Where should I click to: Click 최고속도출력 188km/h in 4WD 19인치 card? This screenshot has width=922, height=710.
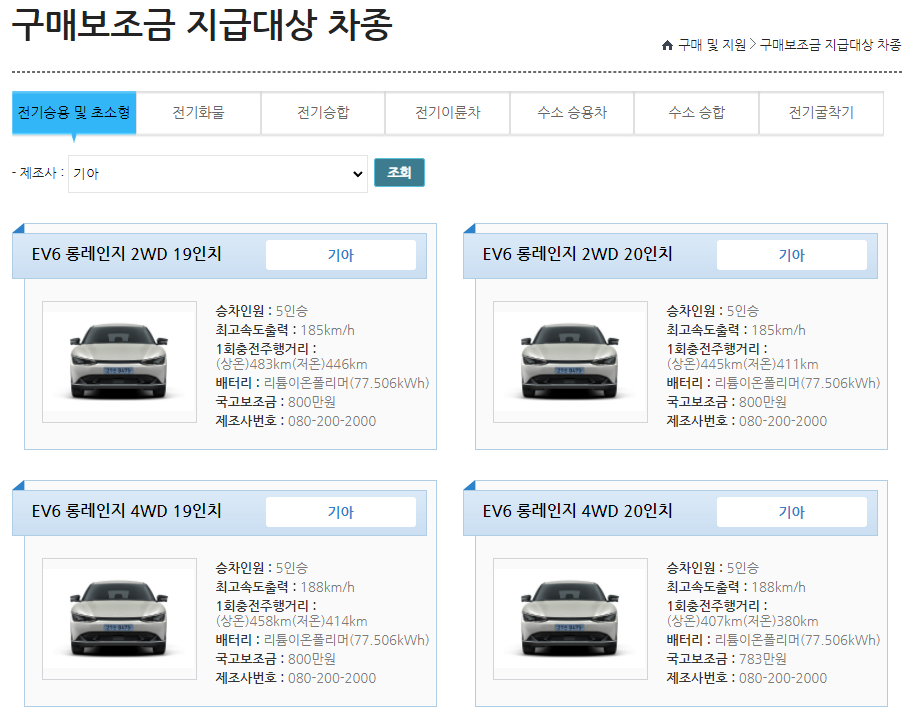(x=285, y=587)
